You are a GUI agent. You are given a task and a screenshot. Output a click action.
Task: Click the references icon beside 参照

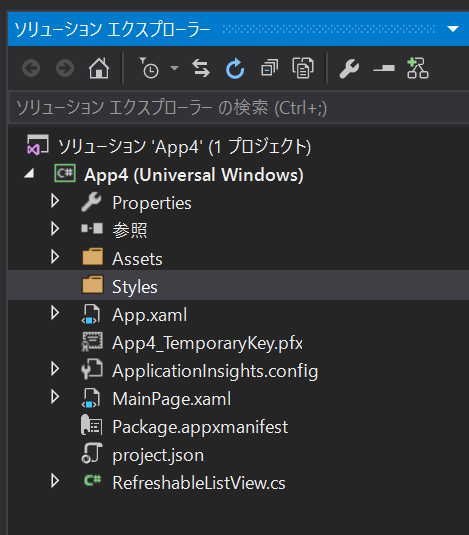click(x=92, y=228)
